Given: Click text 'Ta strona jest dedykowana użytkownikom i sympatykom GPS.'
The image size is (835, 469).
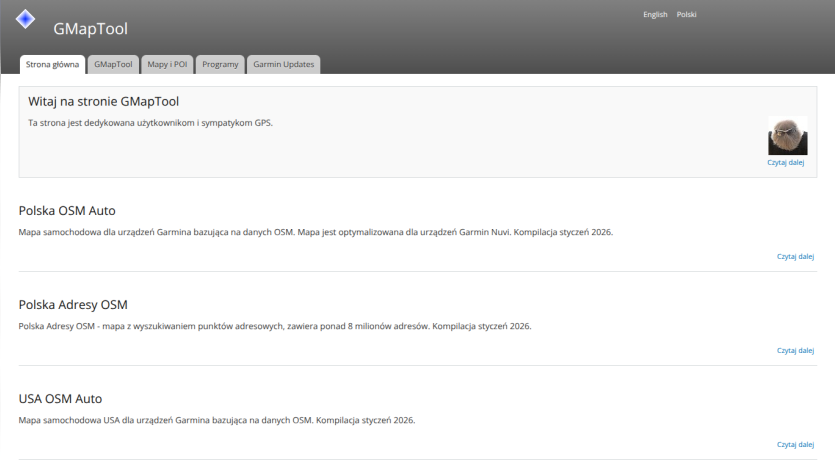Looking at the screenshot, I should pyautogui.click(x=150, y=123).
